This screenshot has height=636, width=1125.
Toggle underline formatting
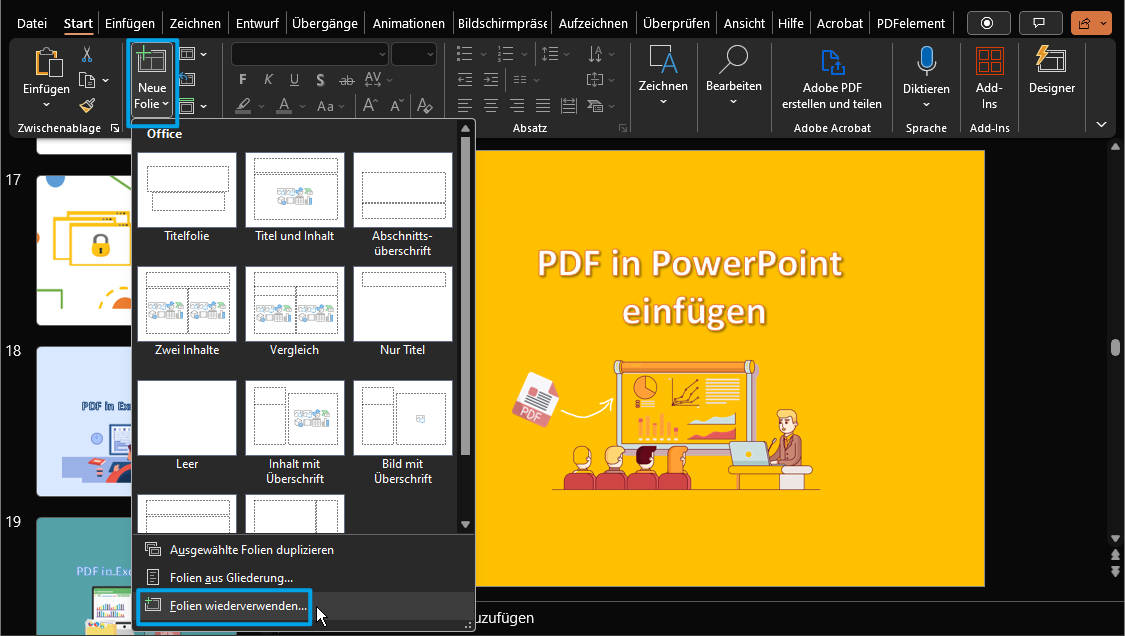(x=294, y=79)
